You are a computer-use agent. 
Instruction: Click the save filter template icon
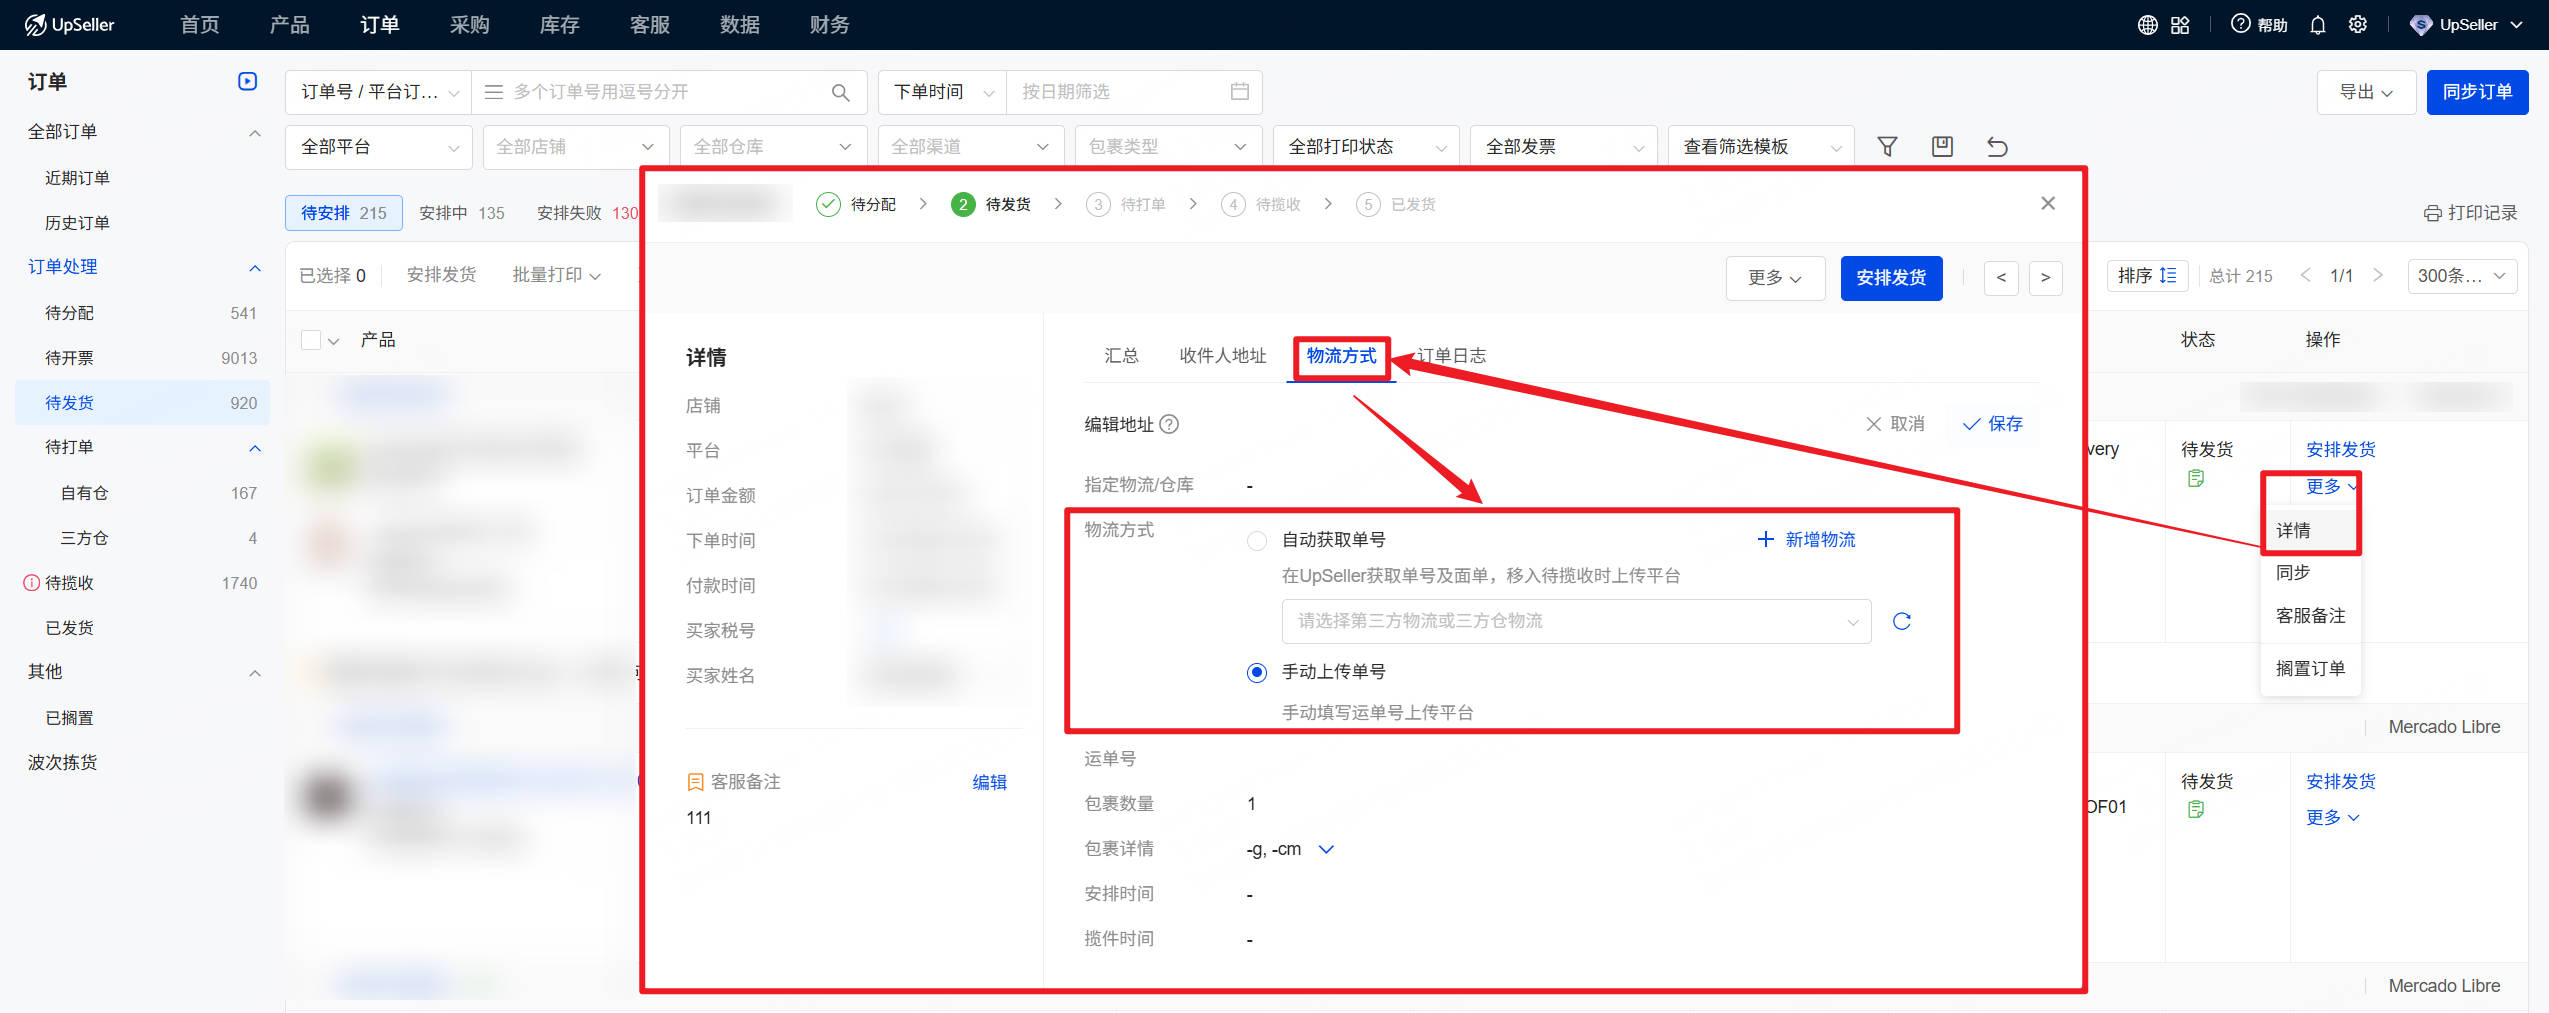click(1942, 147)
